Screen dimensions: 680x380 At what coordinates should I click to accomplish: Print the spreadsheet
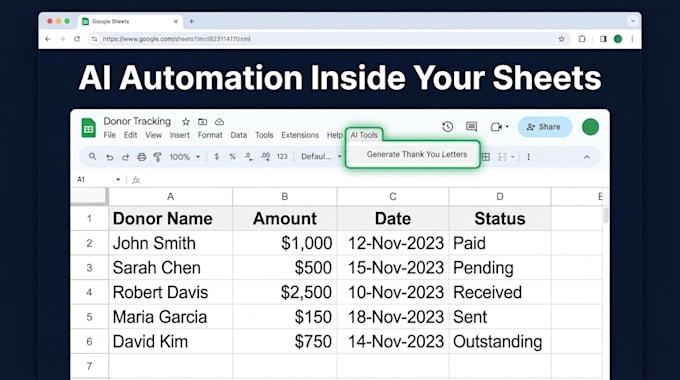point(141,157)
